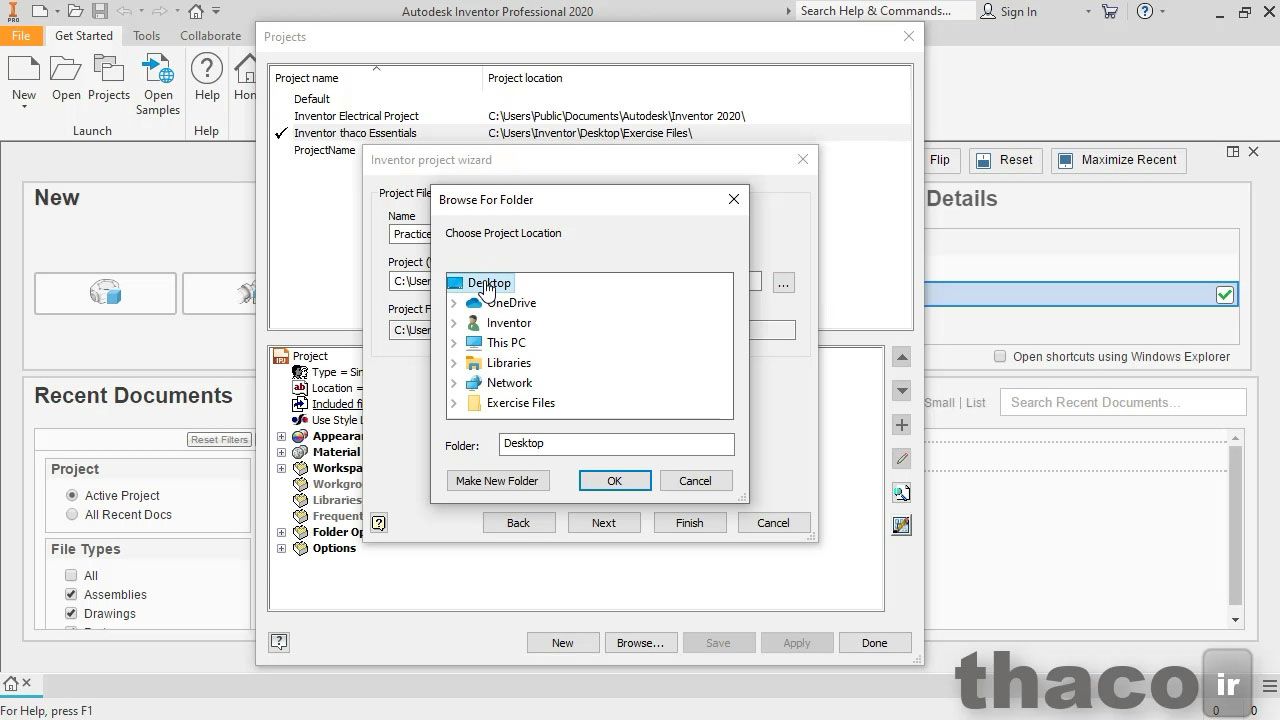Click the configure content center libraries icon

[902, 525]
